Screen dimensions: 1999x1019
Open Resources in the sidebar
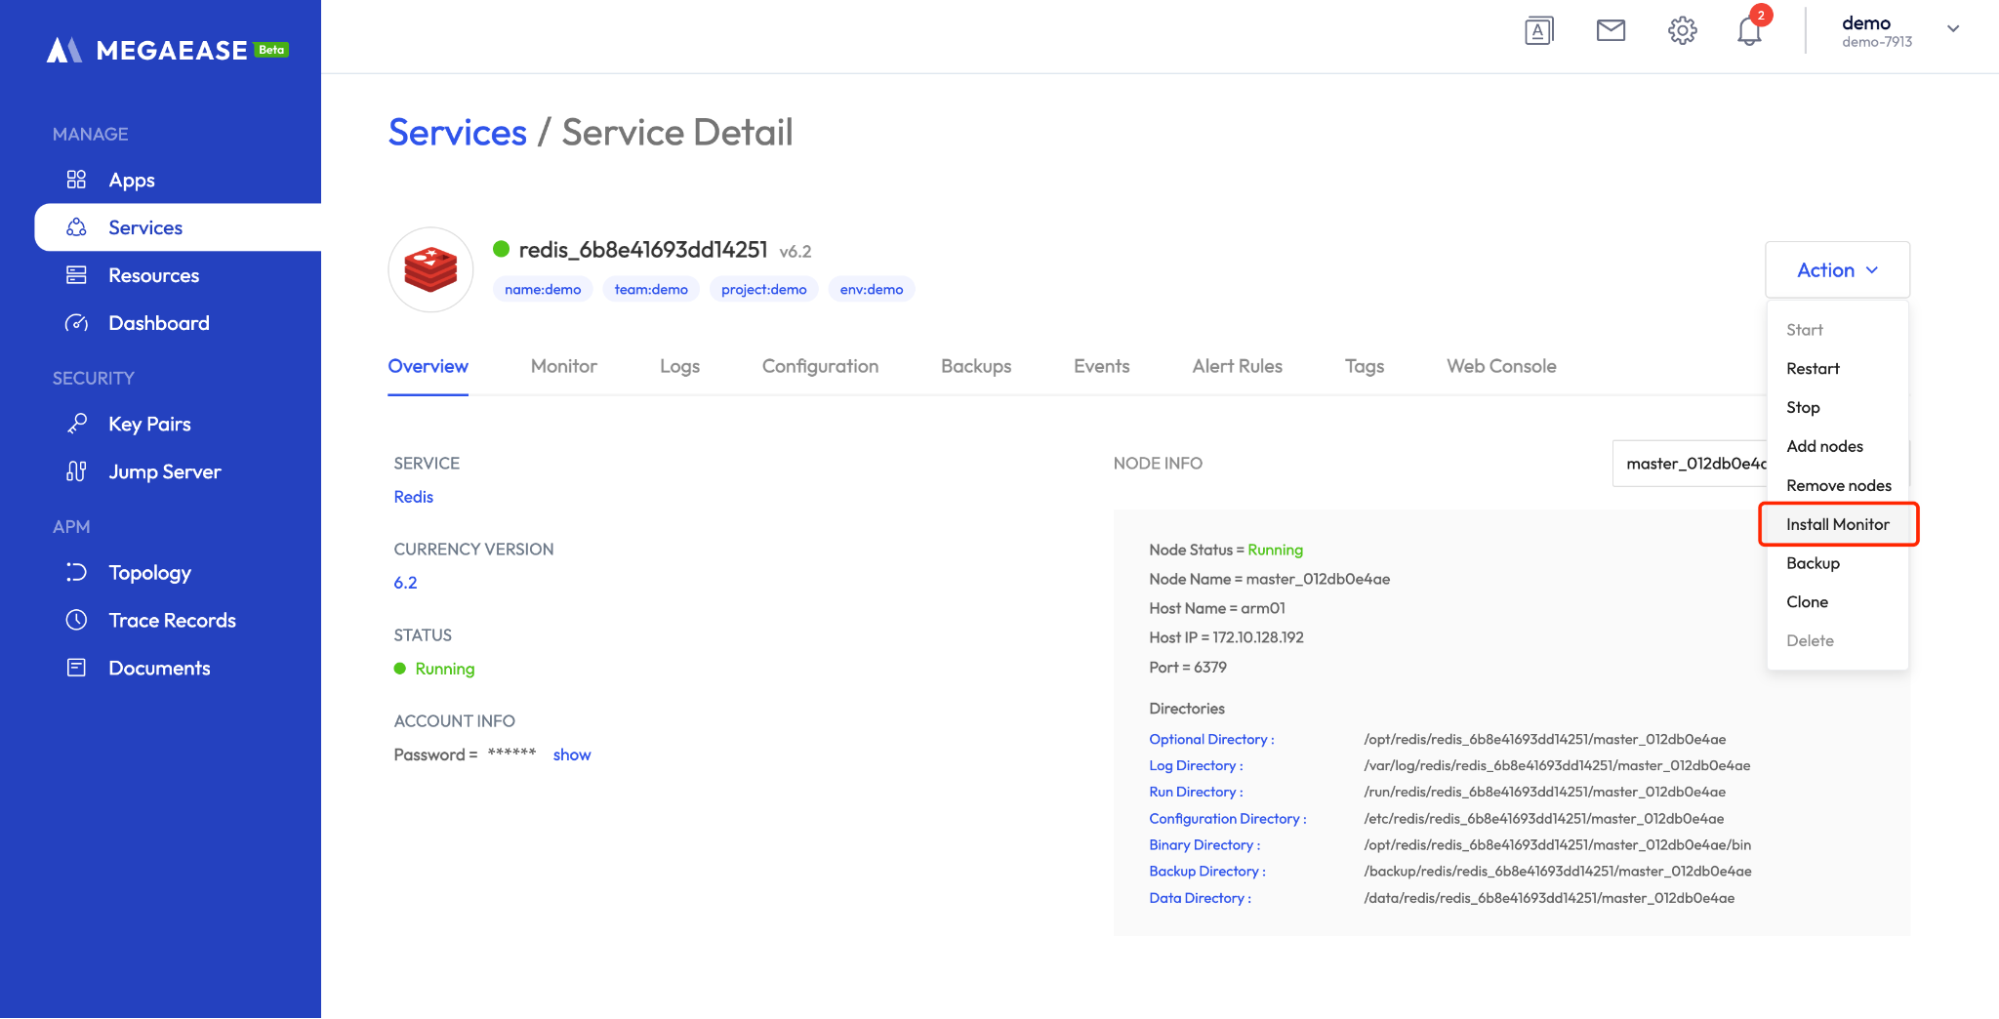(153, 275)
